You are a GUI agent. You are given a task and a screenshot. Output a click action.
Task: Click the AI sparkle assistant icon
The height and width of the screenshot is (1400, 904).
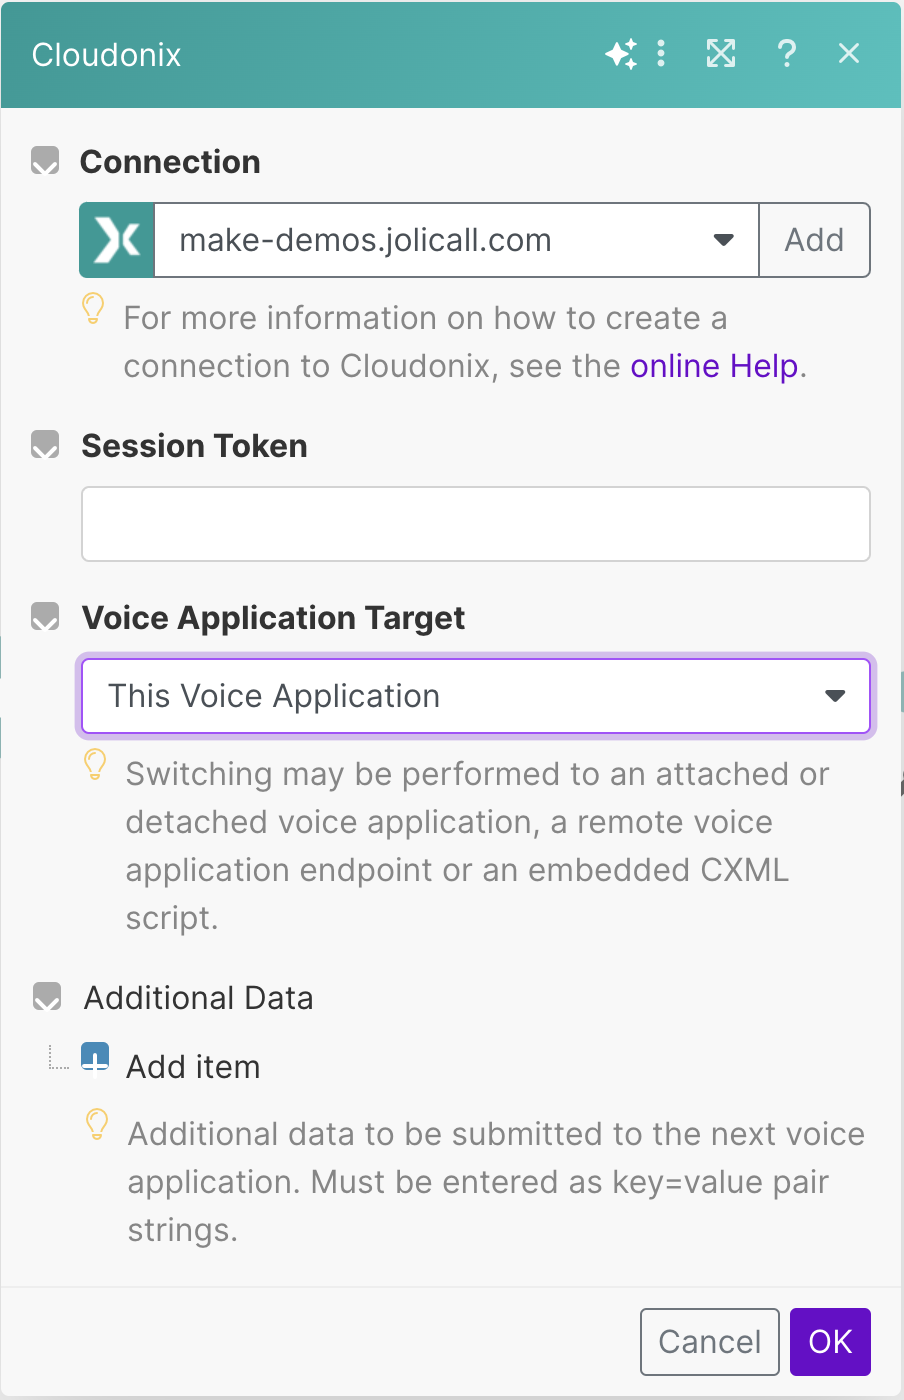(x=621, y=54)
